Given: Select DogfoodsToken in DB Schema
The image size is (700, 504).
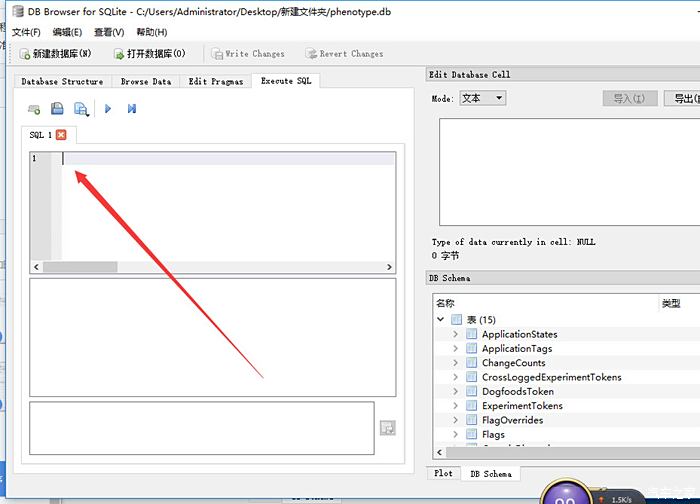Looking at the screenshot, I should click(x=518, y=391).
